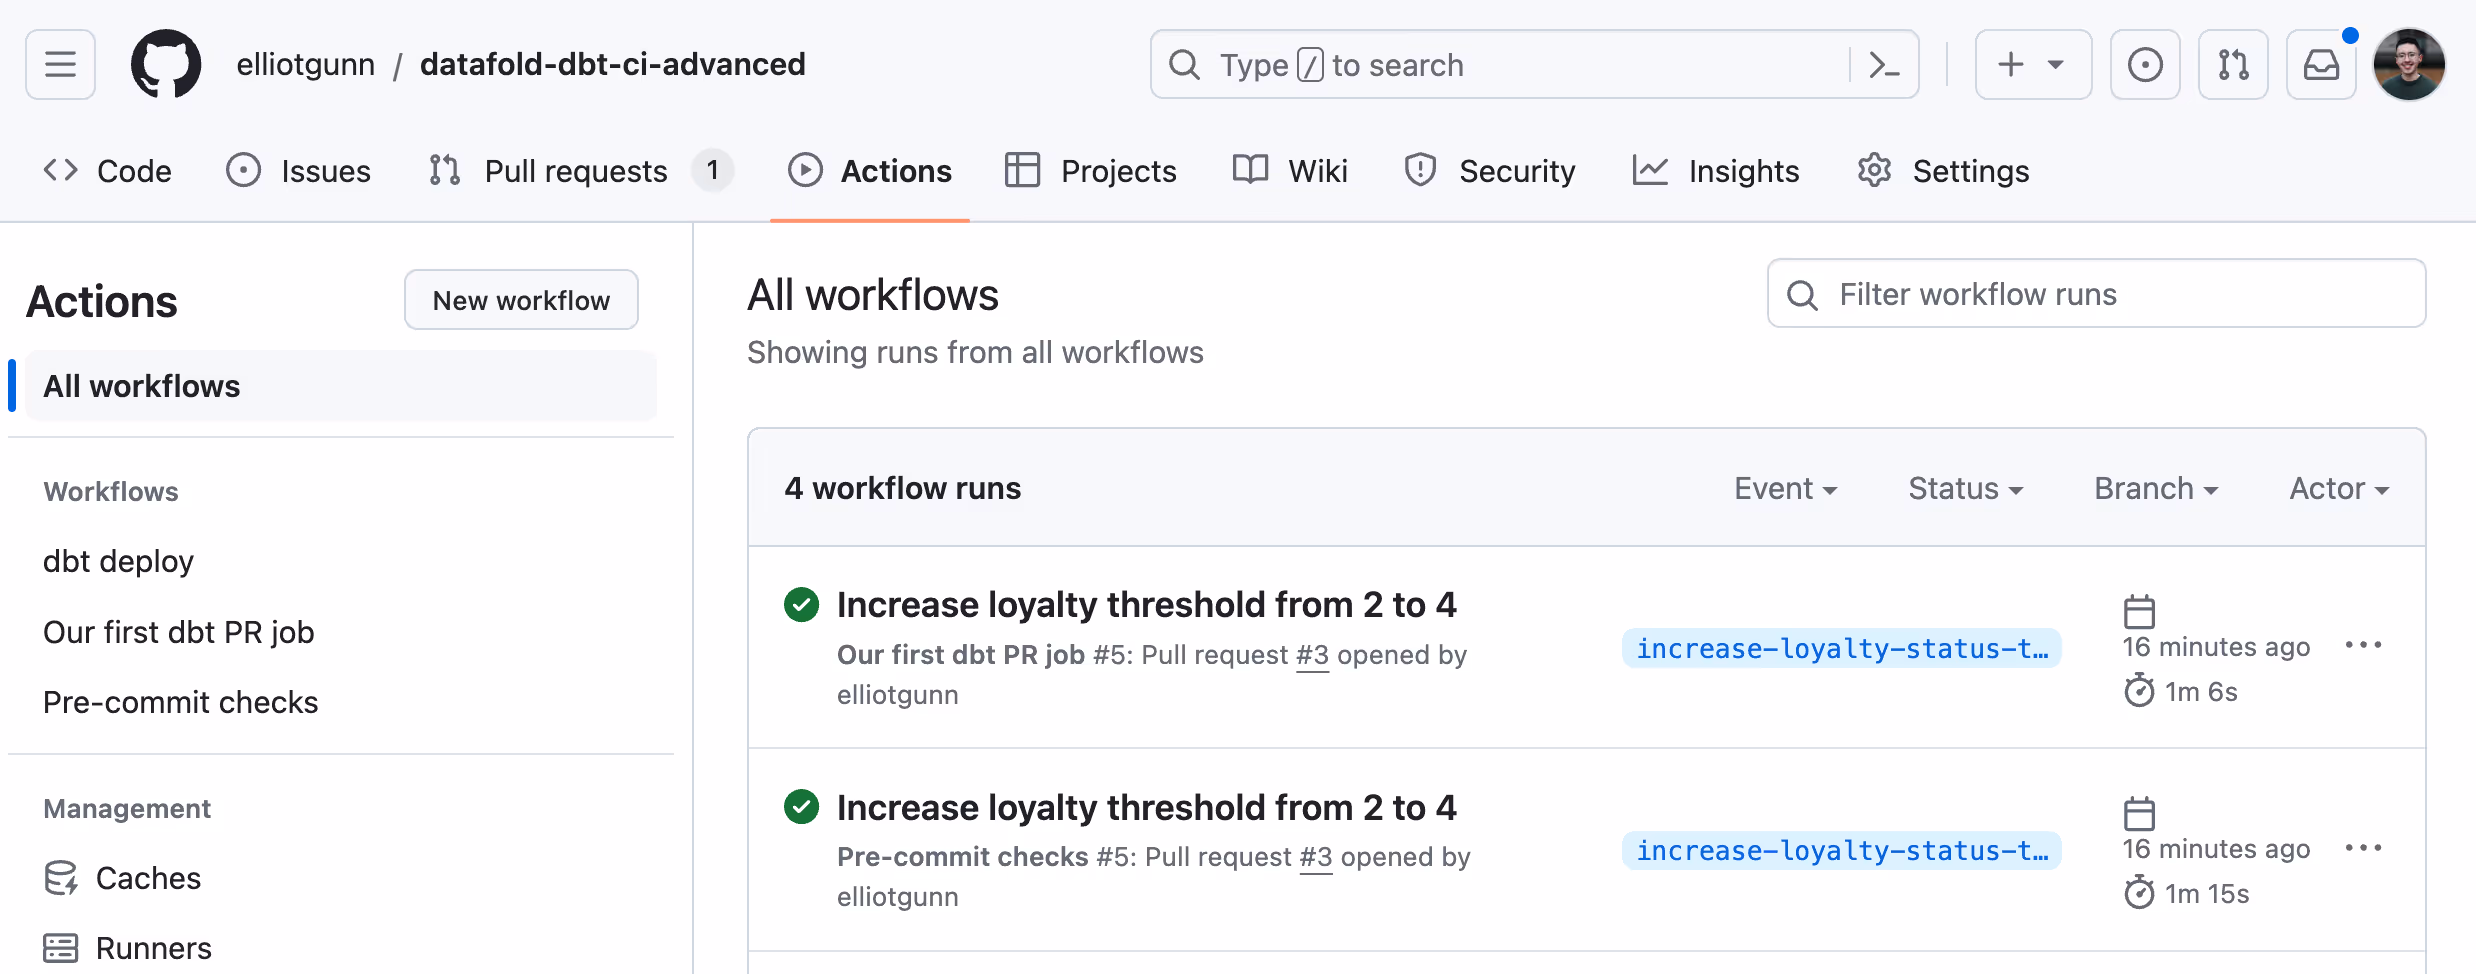
Task: Open the user avatar menu
Action: (2409, 65)
